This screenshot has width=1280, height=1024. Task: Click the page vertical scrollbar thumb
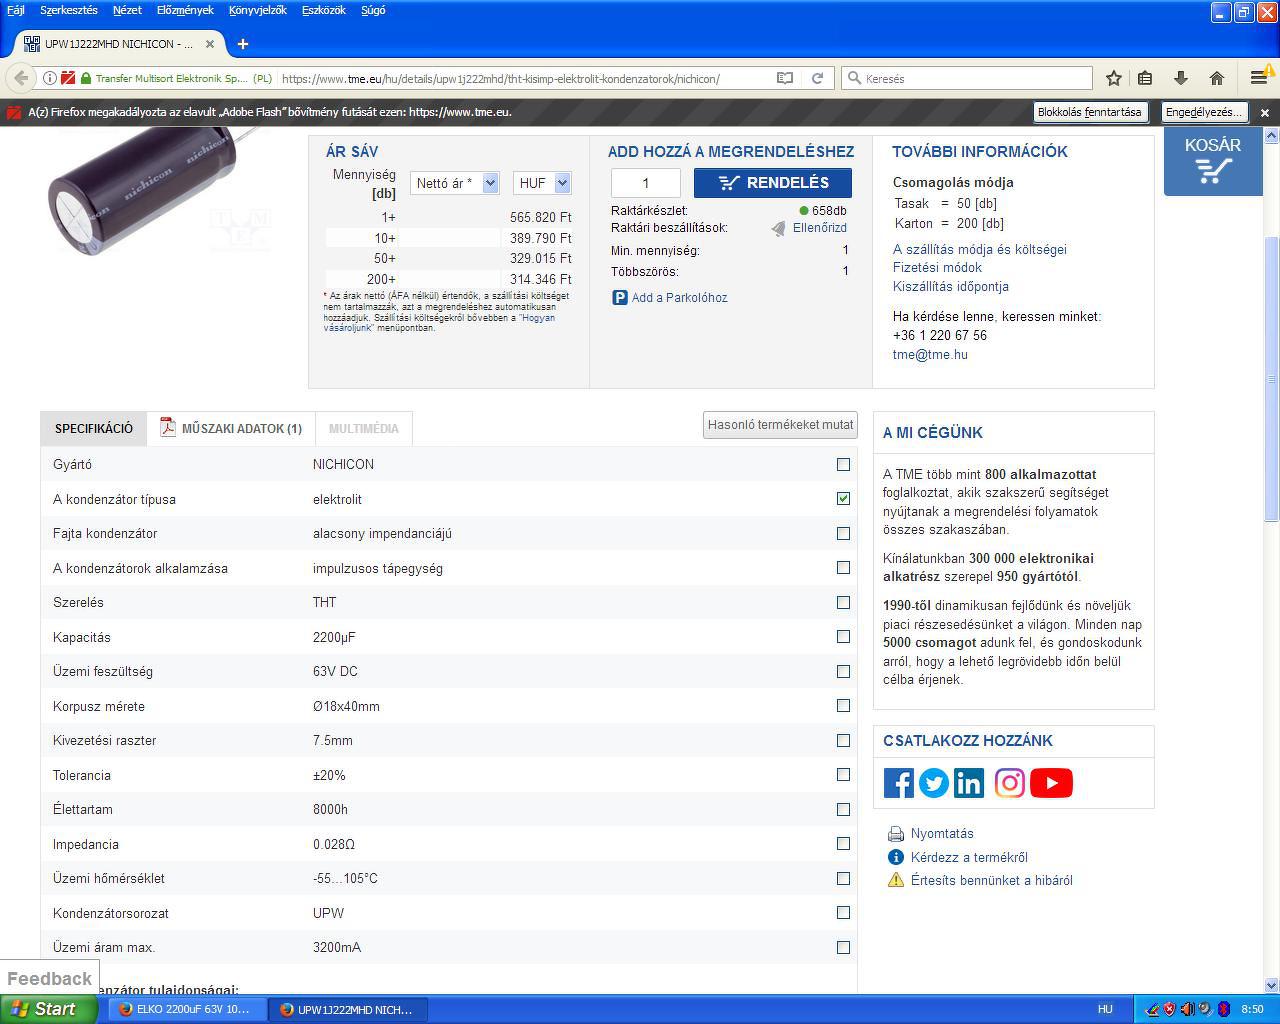point(1272,379)
